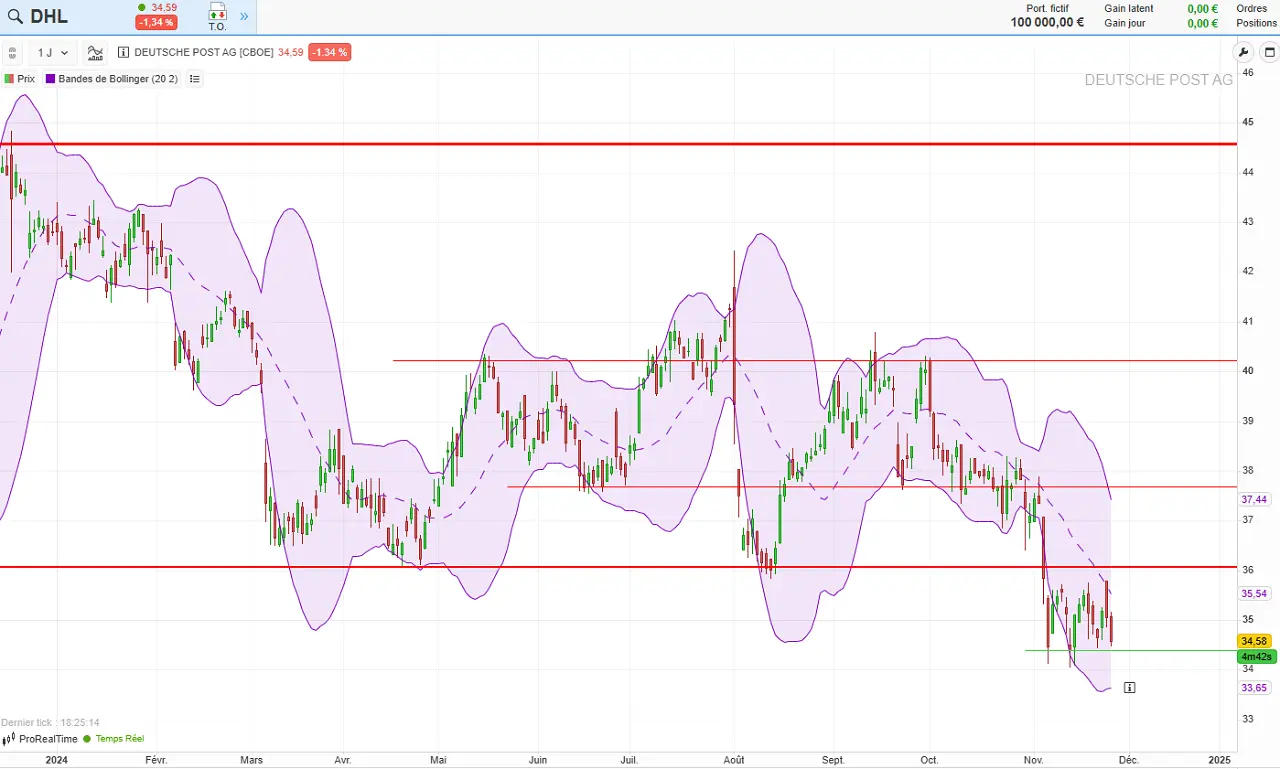
Task: Click the 2025 label on time axis
Action: click(1220, 760)
